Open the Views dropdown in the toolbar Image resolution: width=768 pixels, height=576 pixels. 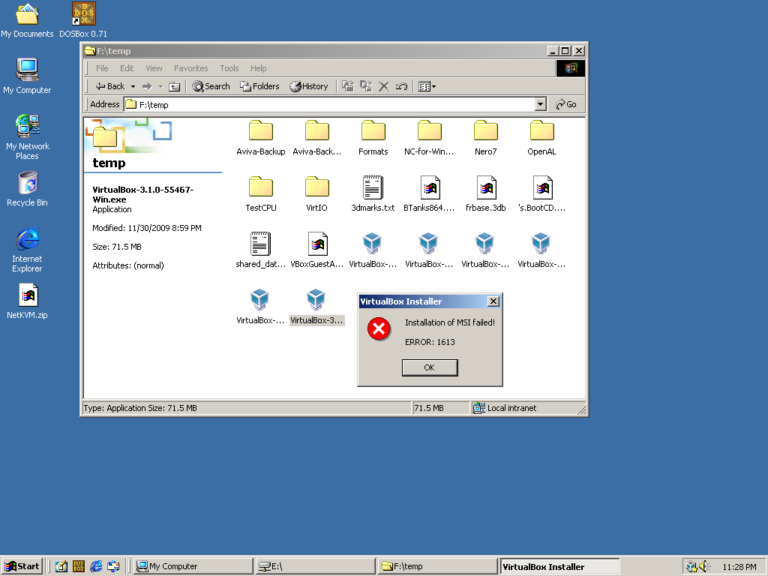tap(427, 87)
